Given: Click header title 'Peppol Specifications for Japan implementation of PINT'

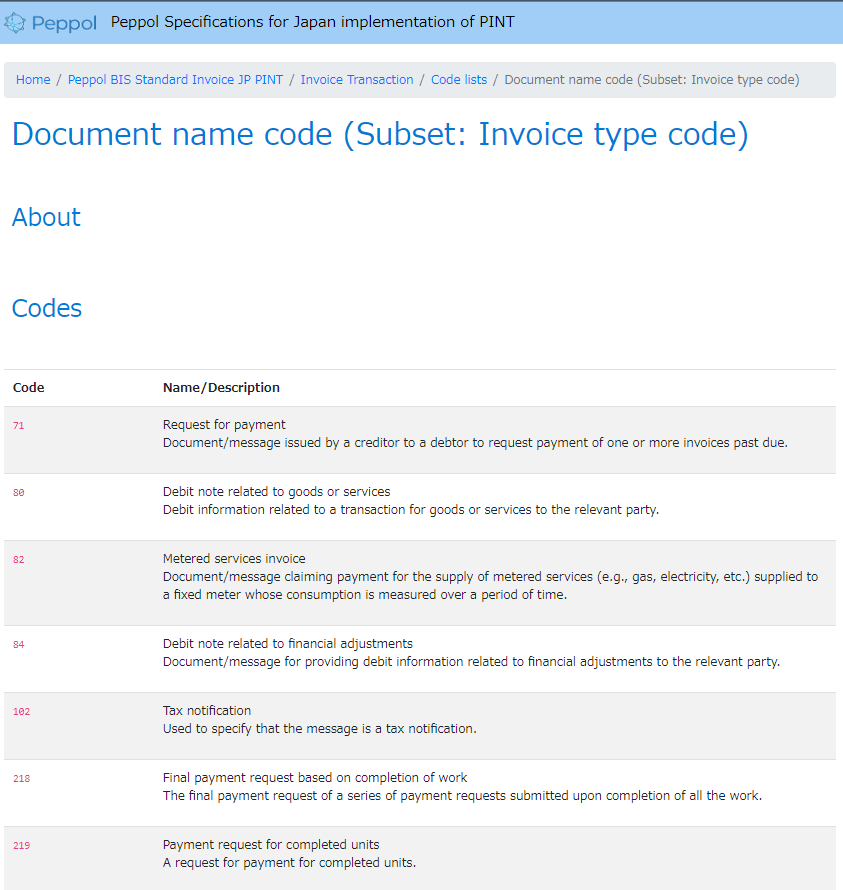Looking at the screenshot, I should (x=313, y=22).
